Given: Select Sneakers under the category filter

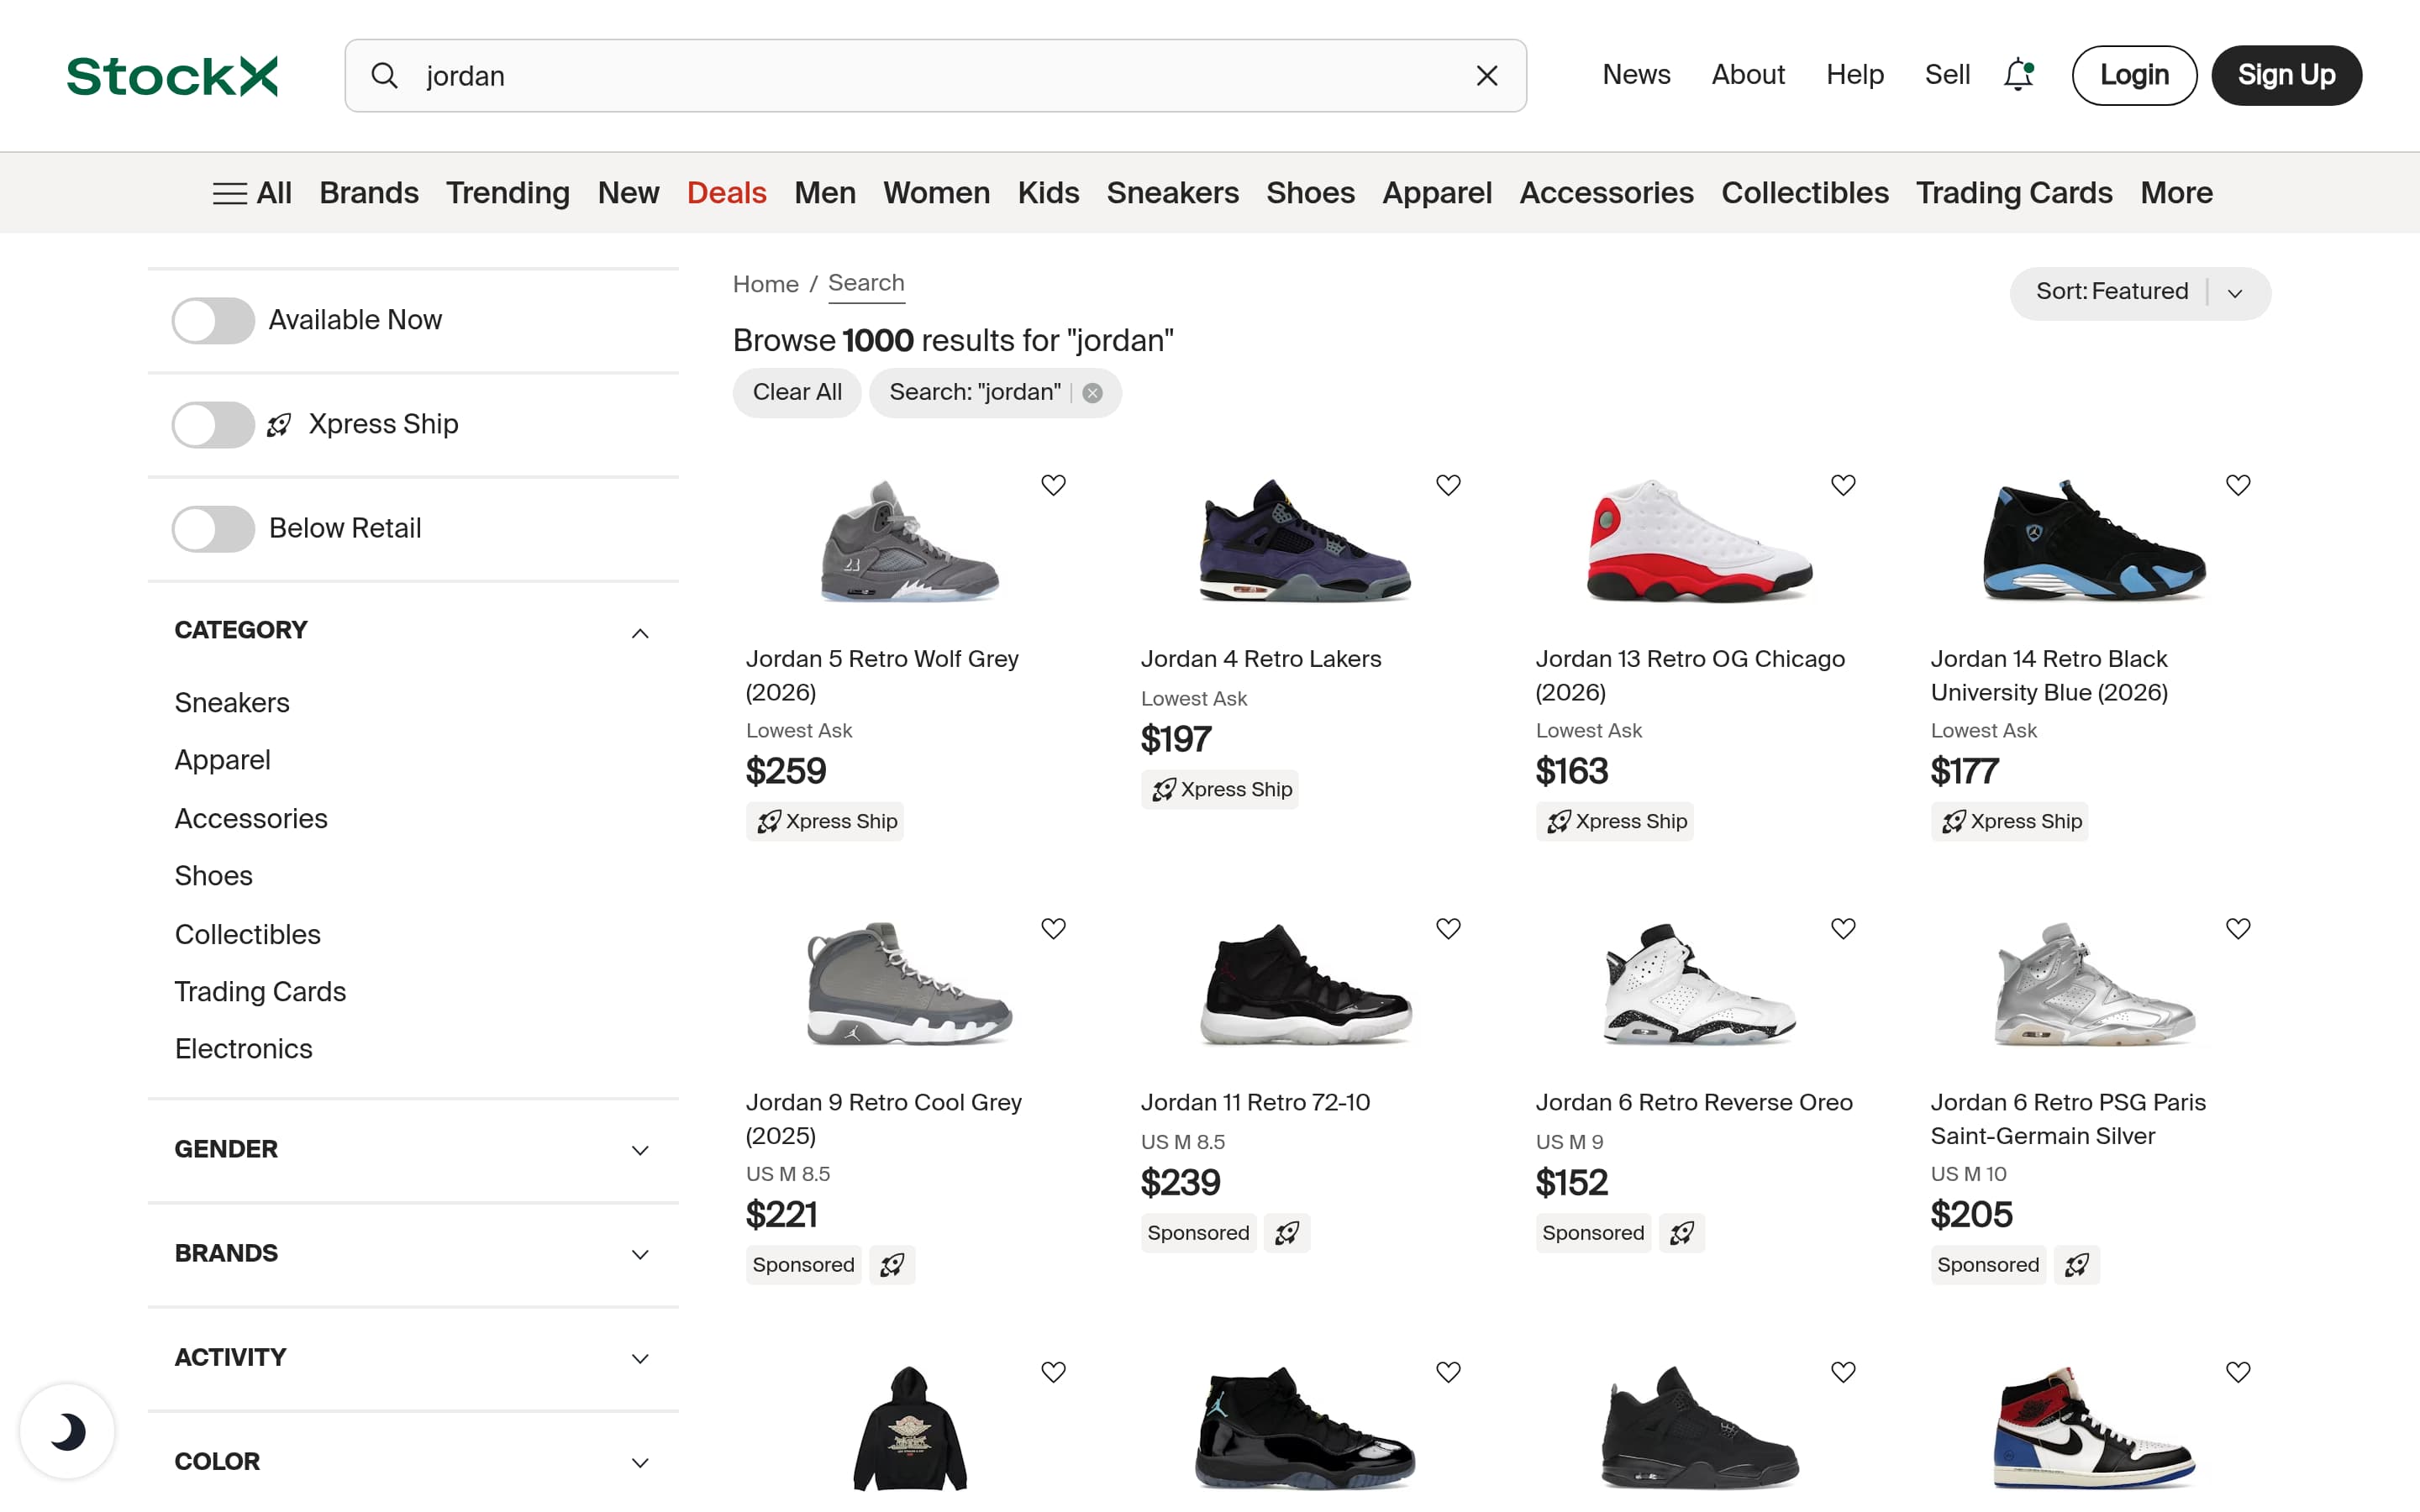Looking at the screenshot, I should pos(231,703).
